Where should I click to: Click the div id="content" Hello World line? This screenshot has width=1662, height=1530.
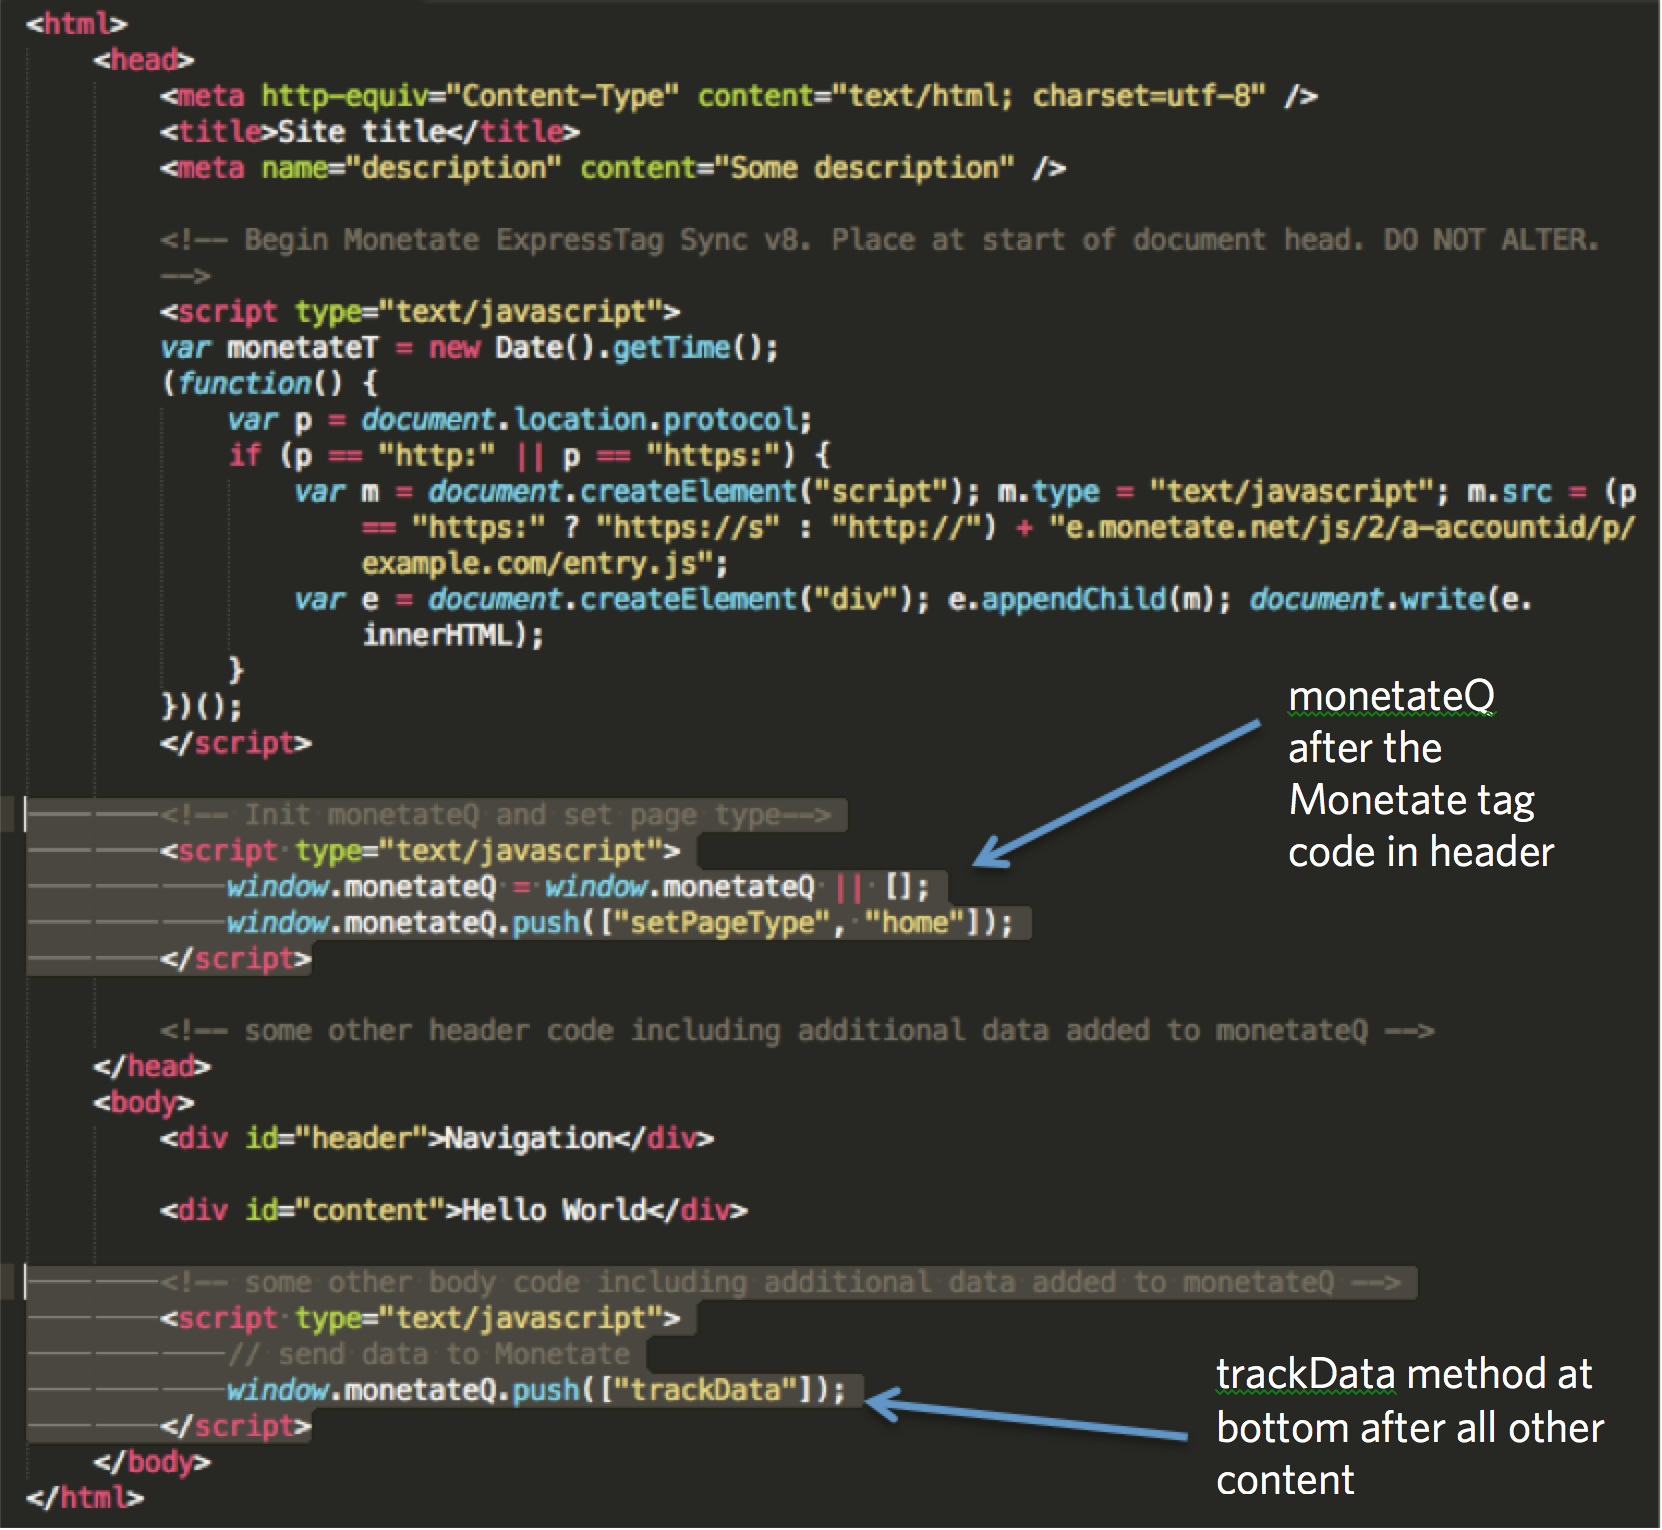pos(454,1210)
